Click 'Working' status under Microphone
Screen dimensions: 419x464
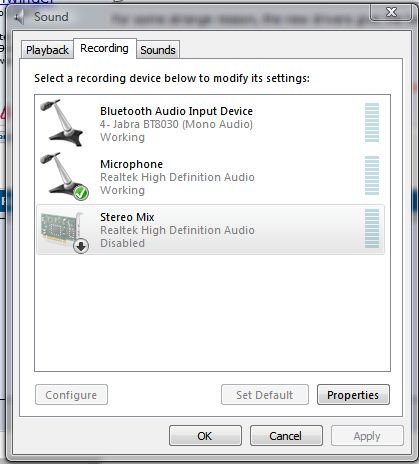(x=122, y=190)
